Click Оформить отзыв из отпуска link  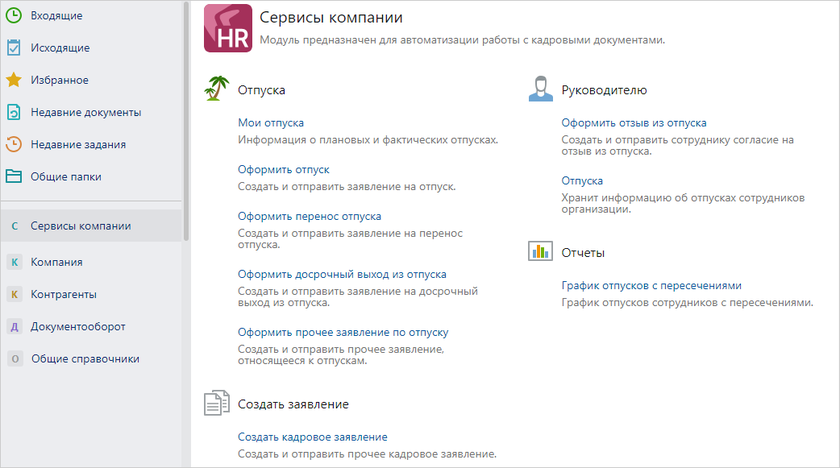coord(633,123)
